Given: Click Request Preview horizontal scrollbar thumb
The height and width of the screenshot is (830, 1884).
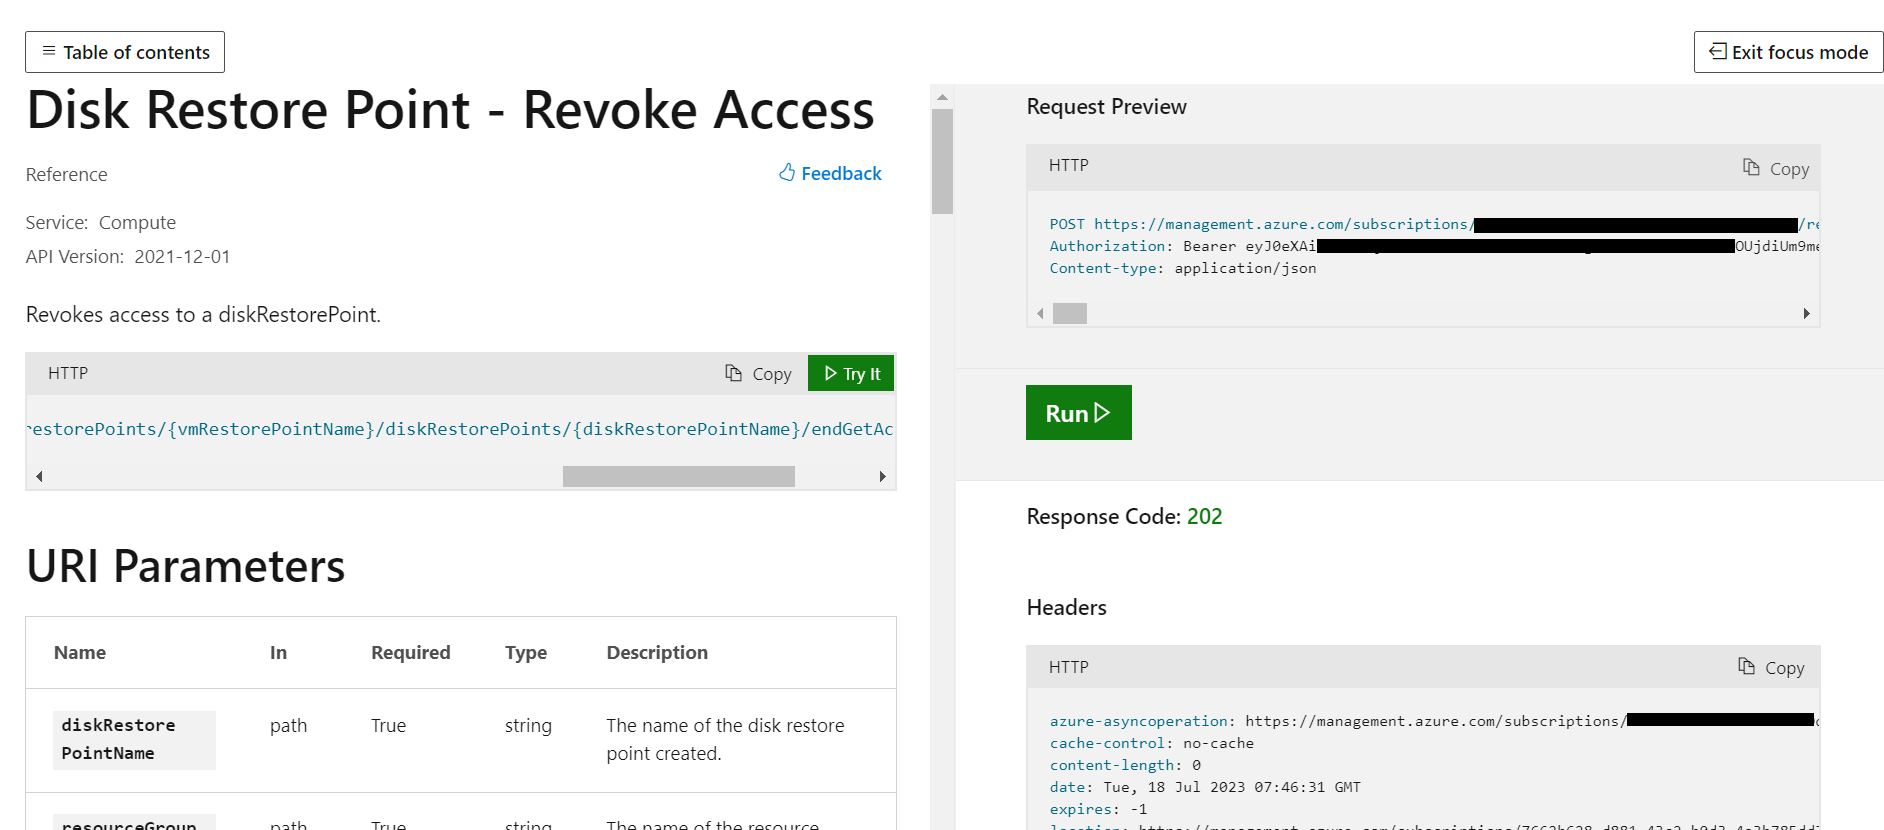Looking at the screenshot, I should [x=1070, y=313].
